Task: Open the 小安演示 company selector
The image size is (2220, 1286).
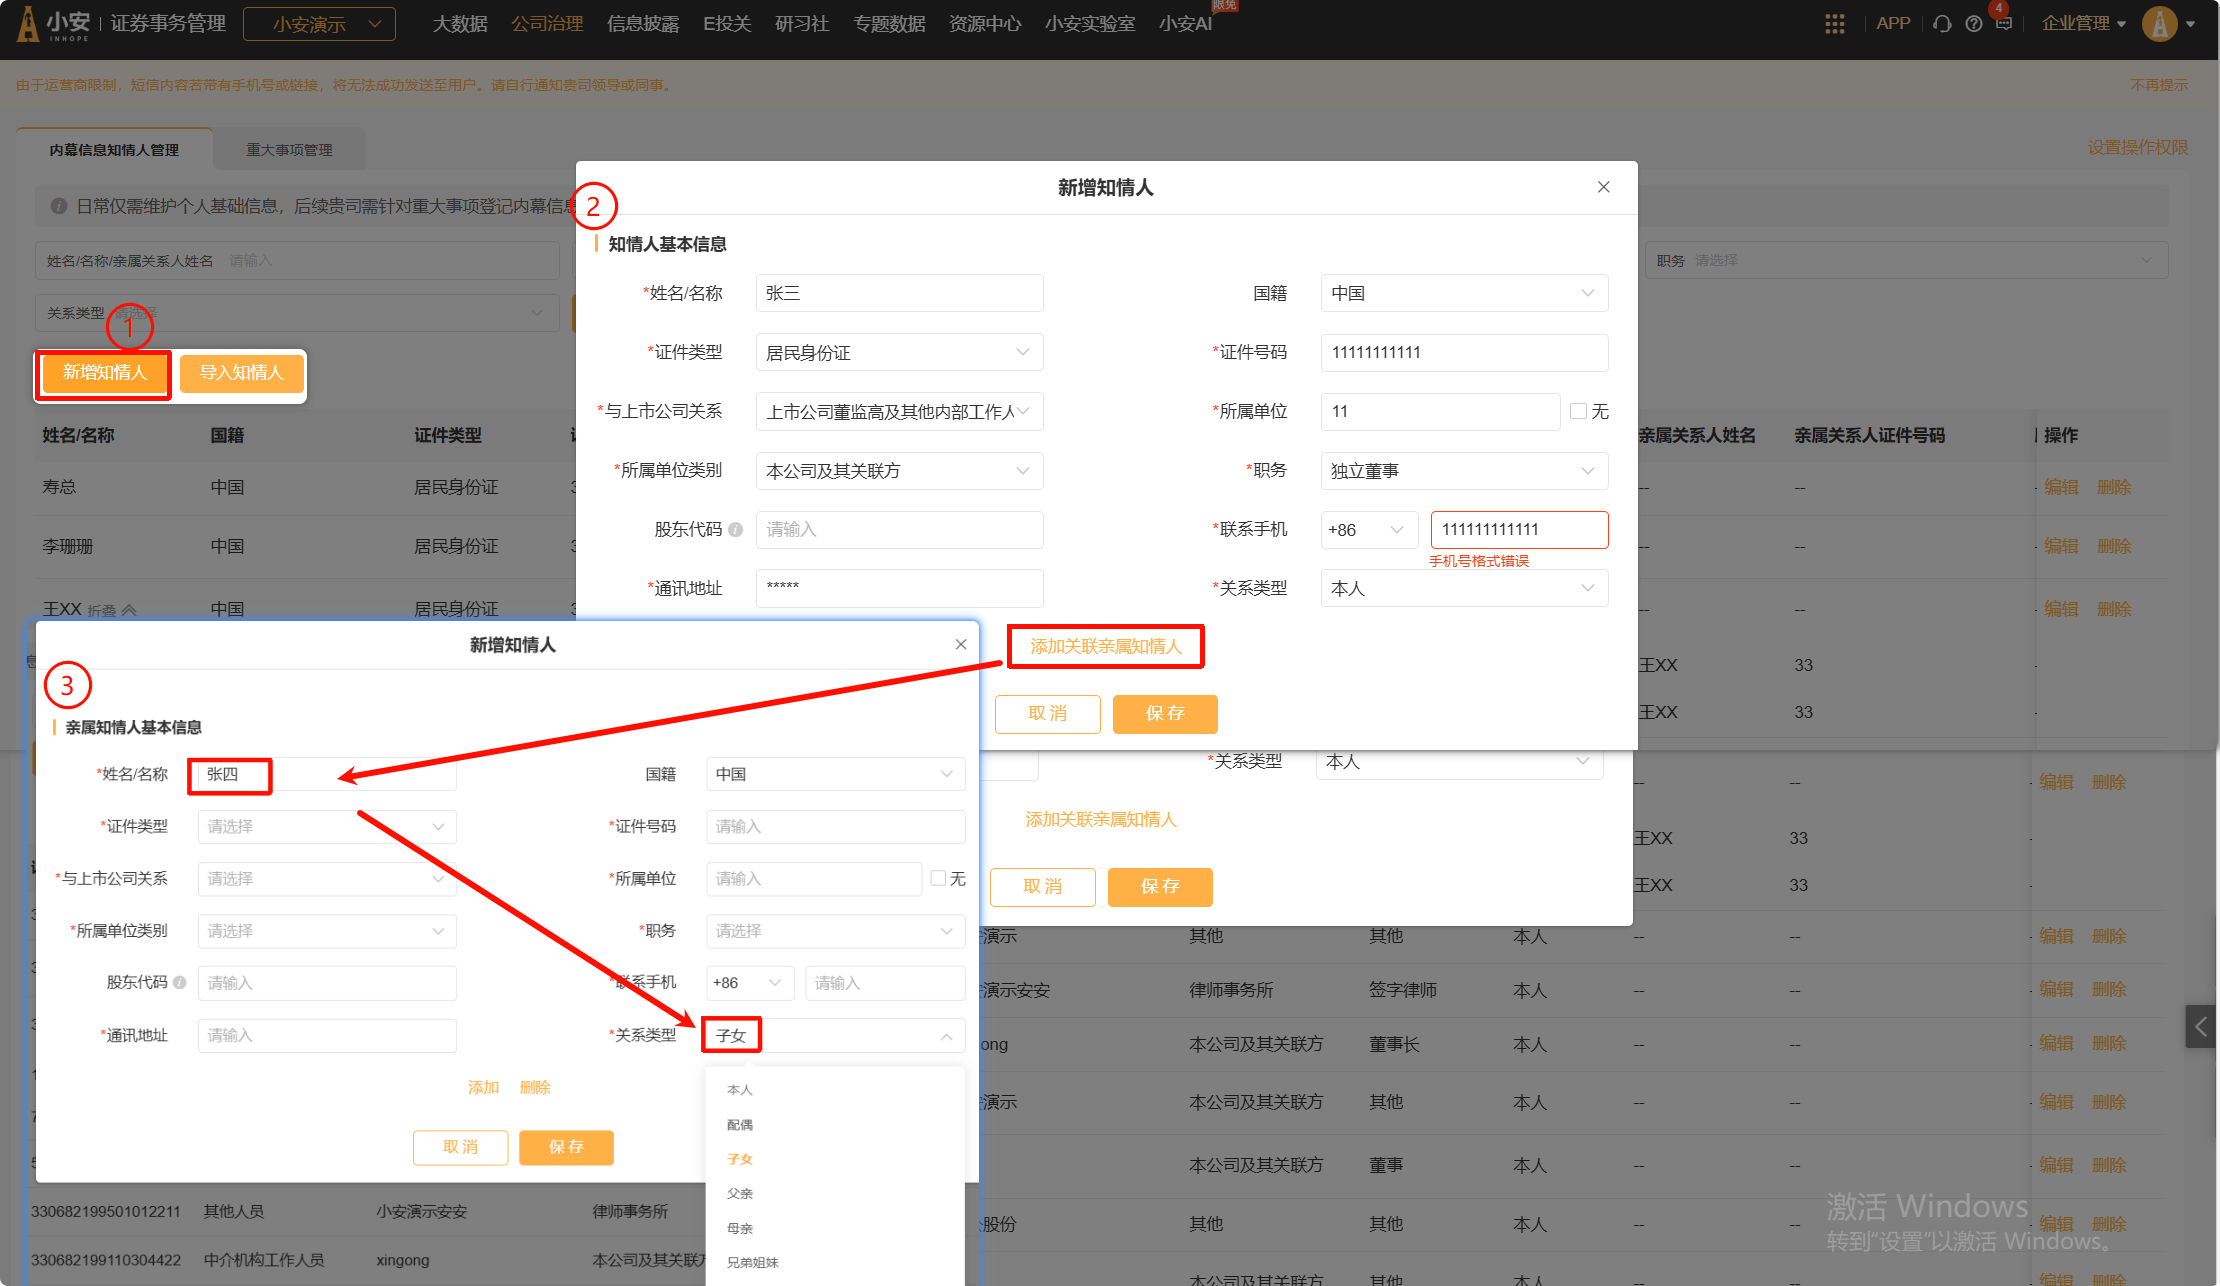Action: click(319, 24)
